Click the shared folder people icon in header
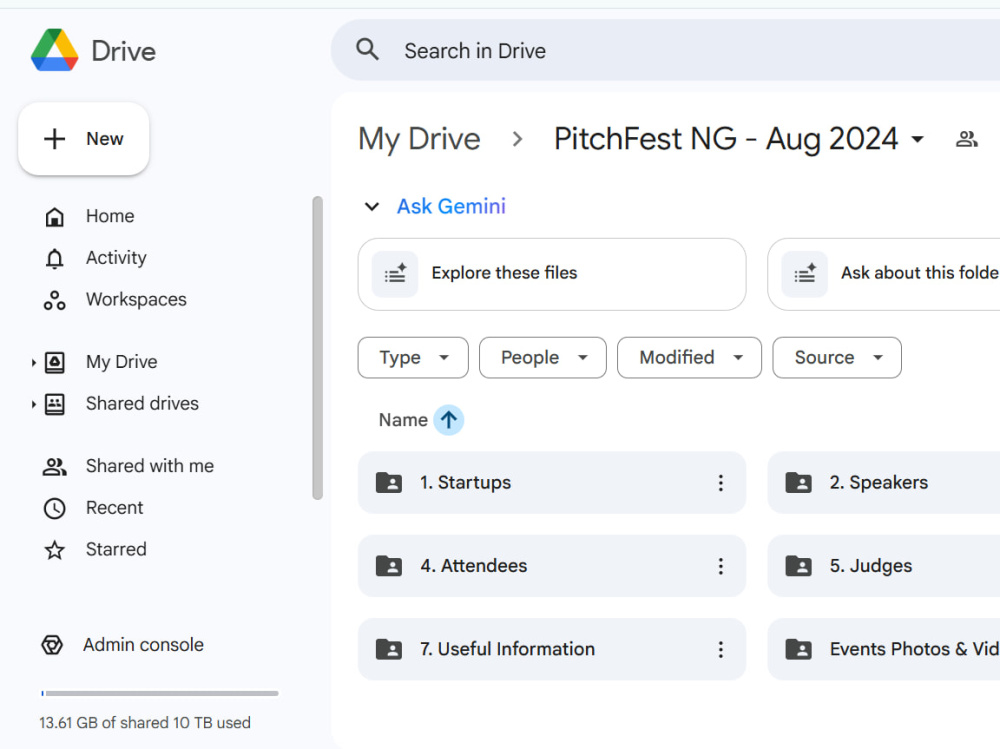 (x=967, y=139)
